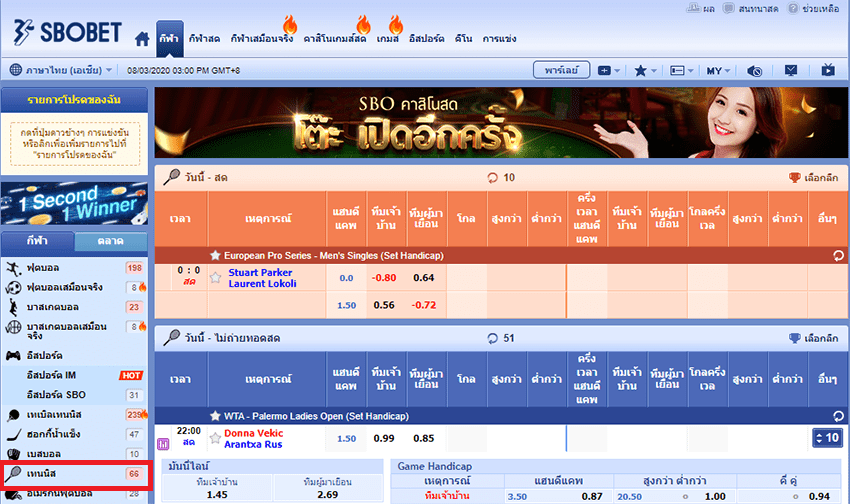This screenshot has width=850, height=504.
Task: Click เลือกลีก in the live section
Action: point(813,178)
